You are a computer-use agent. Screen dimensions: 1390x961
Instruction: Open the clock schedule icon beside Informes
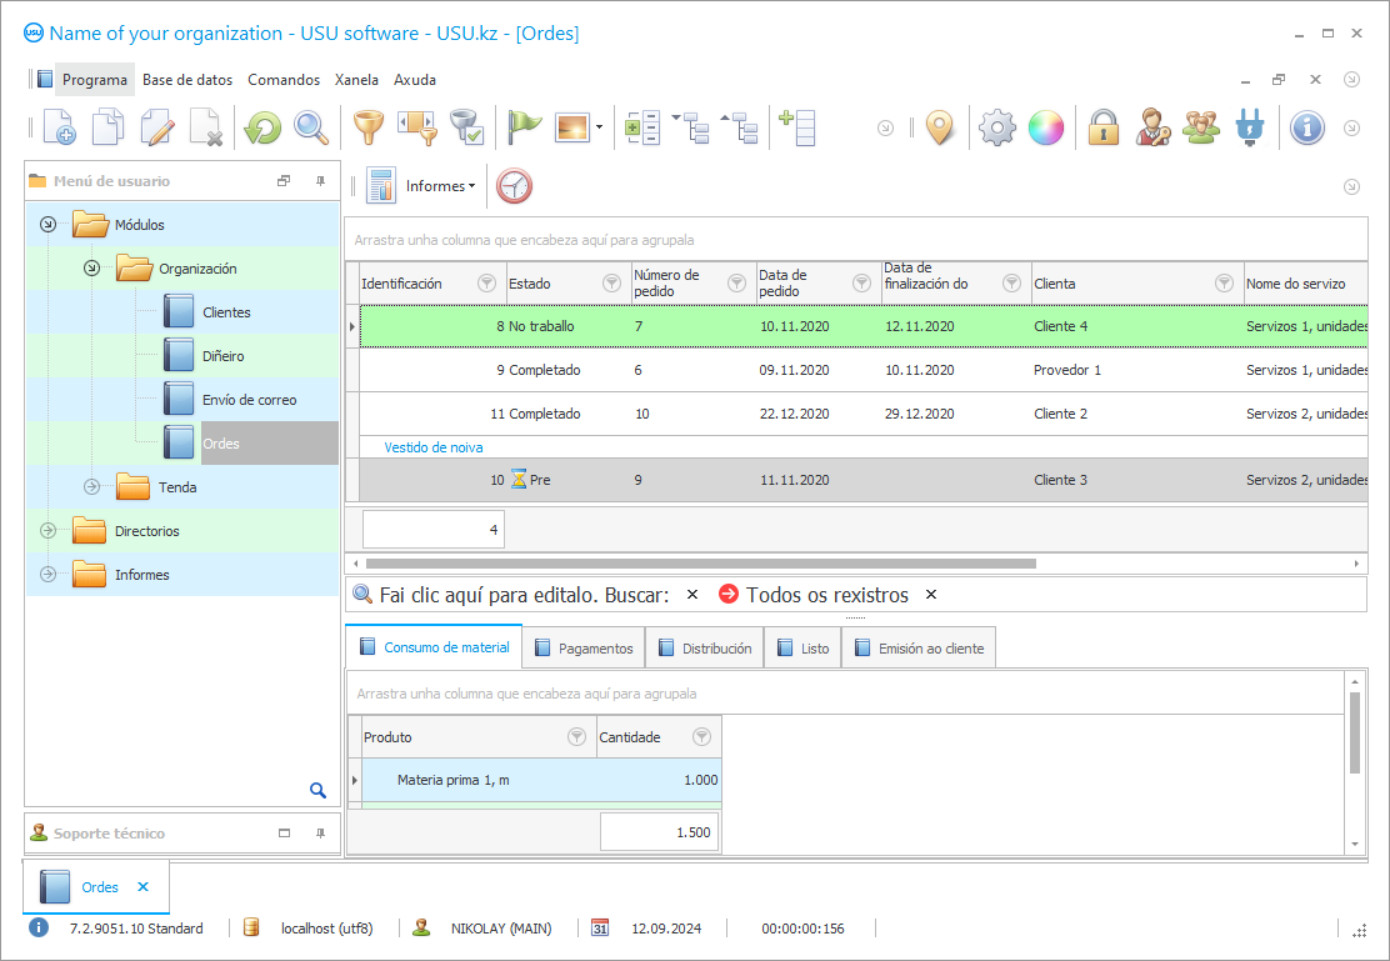tap(514, 185)
